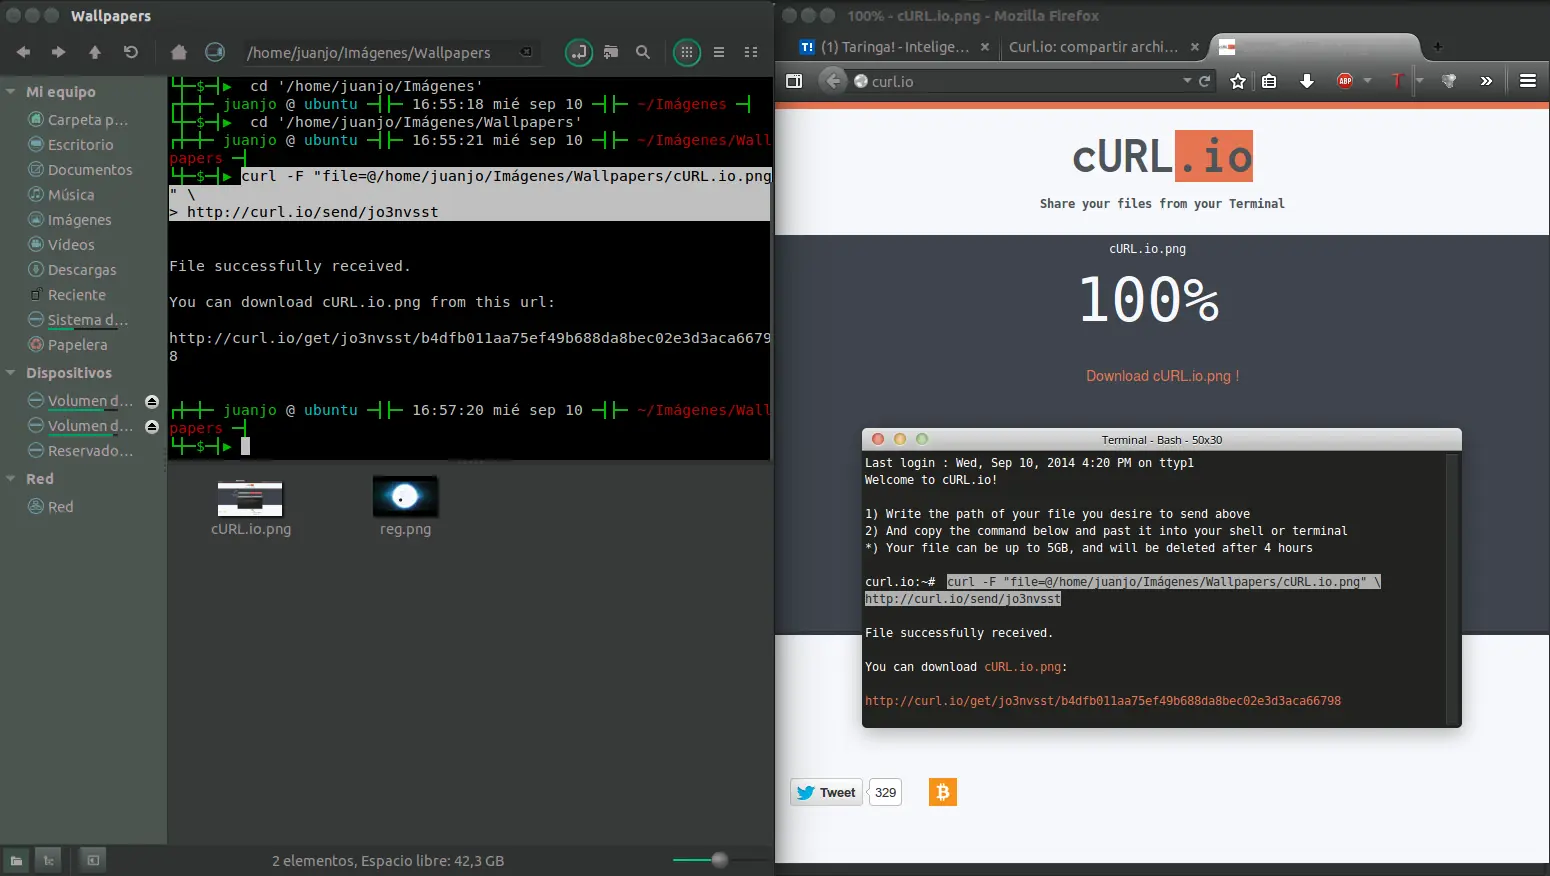Go back in the Wallpapers file manager
Screen dimensions: 1550x876
(23, 52)
